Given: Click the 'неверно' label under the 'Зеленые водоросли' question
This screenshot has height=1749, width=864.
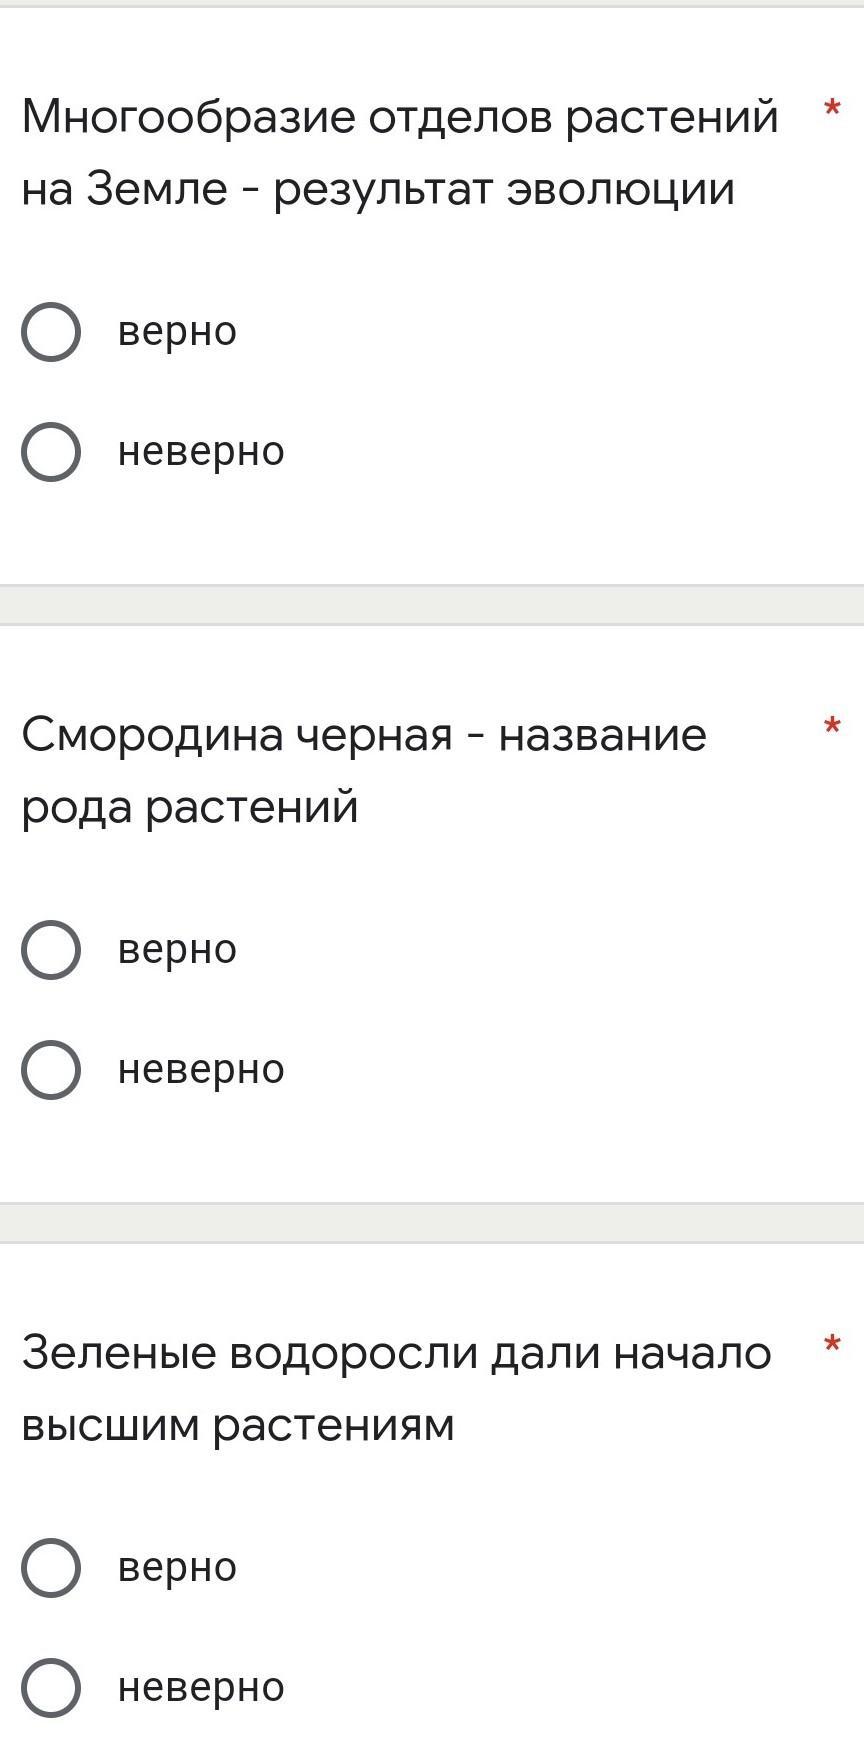Looking at the screenshot, I should pyautogui.click(x=201, y=1688).
